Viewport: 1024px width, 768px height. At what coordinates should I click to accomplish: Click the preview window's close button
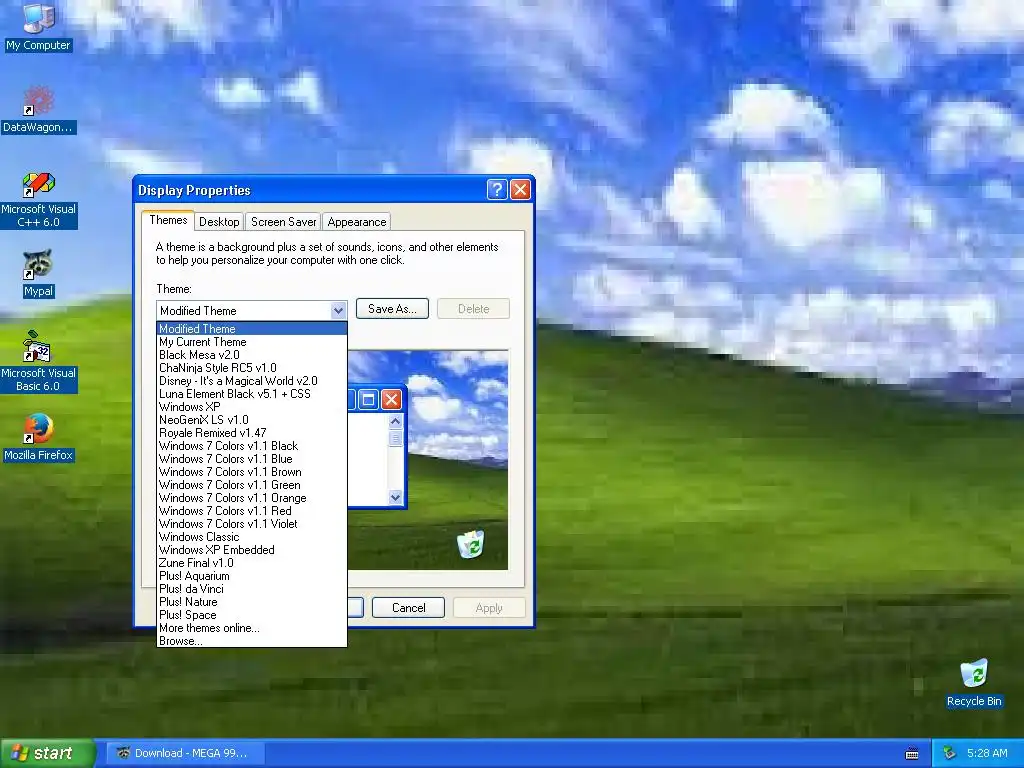pyautogui.click(x=391, y=400)
